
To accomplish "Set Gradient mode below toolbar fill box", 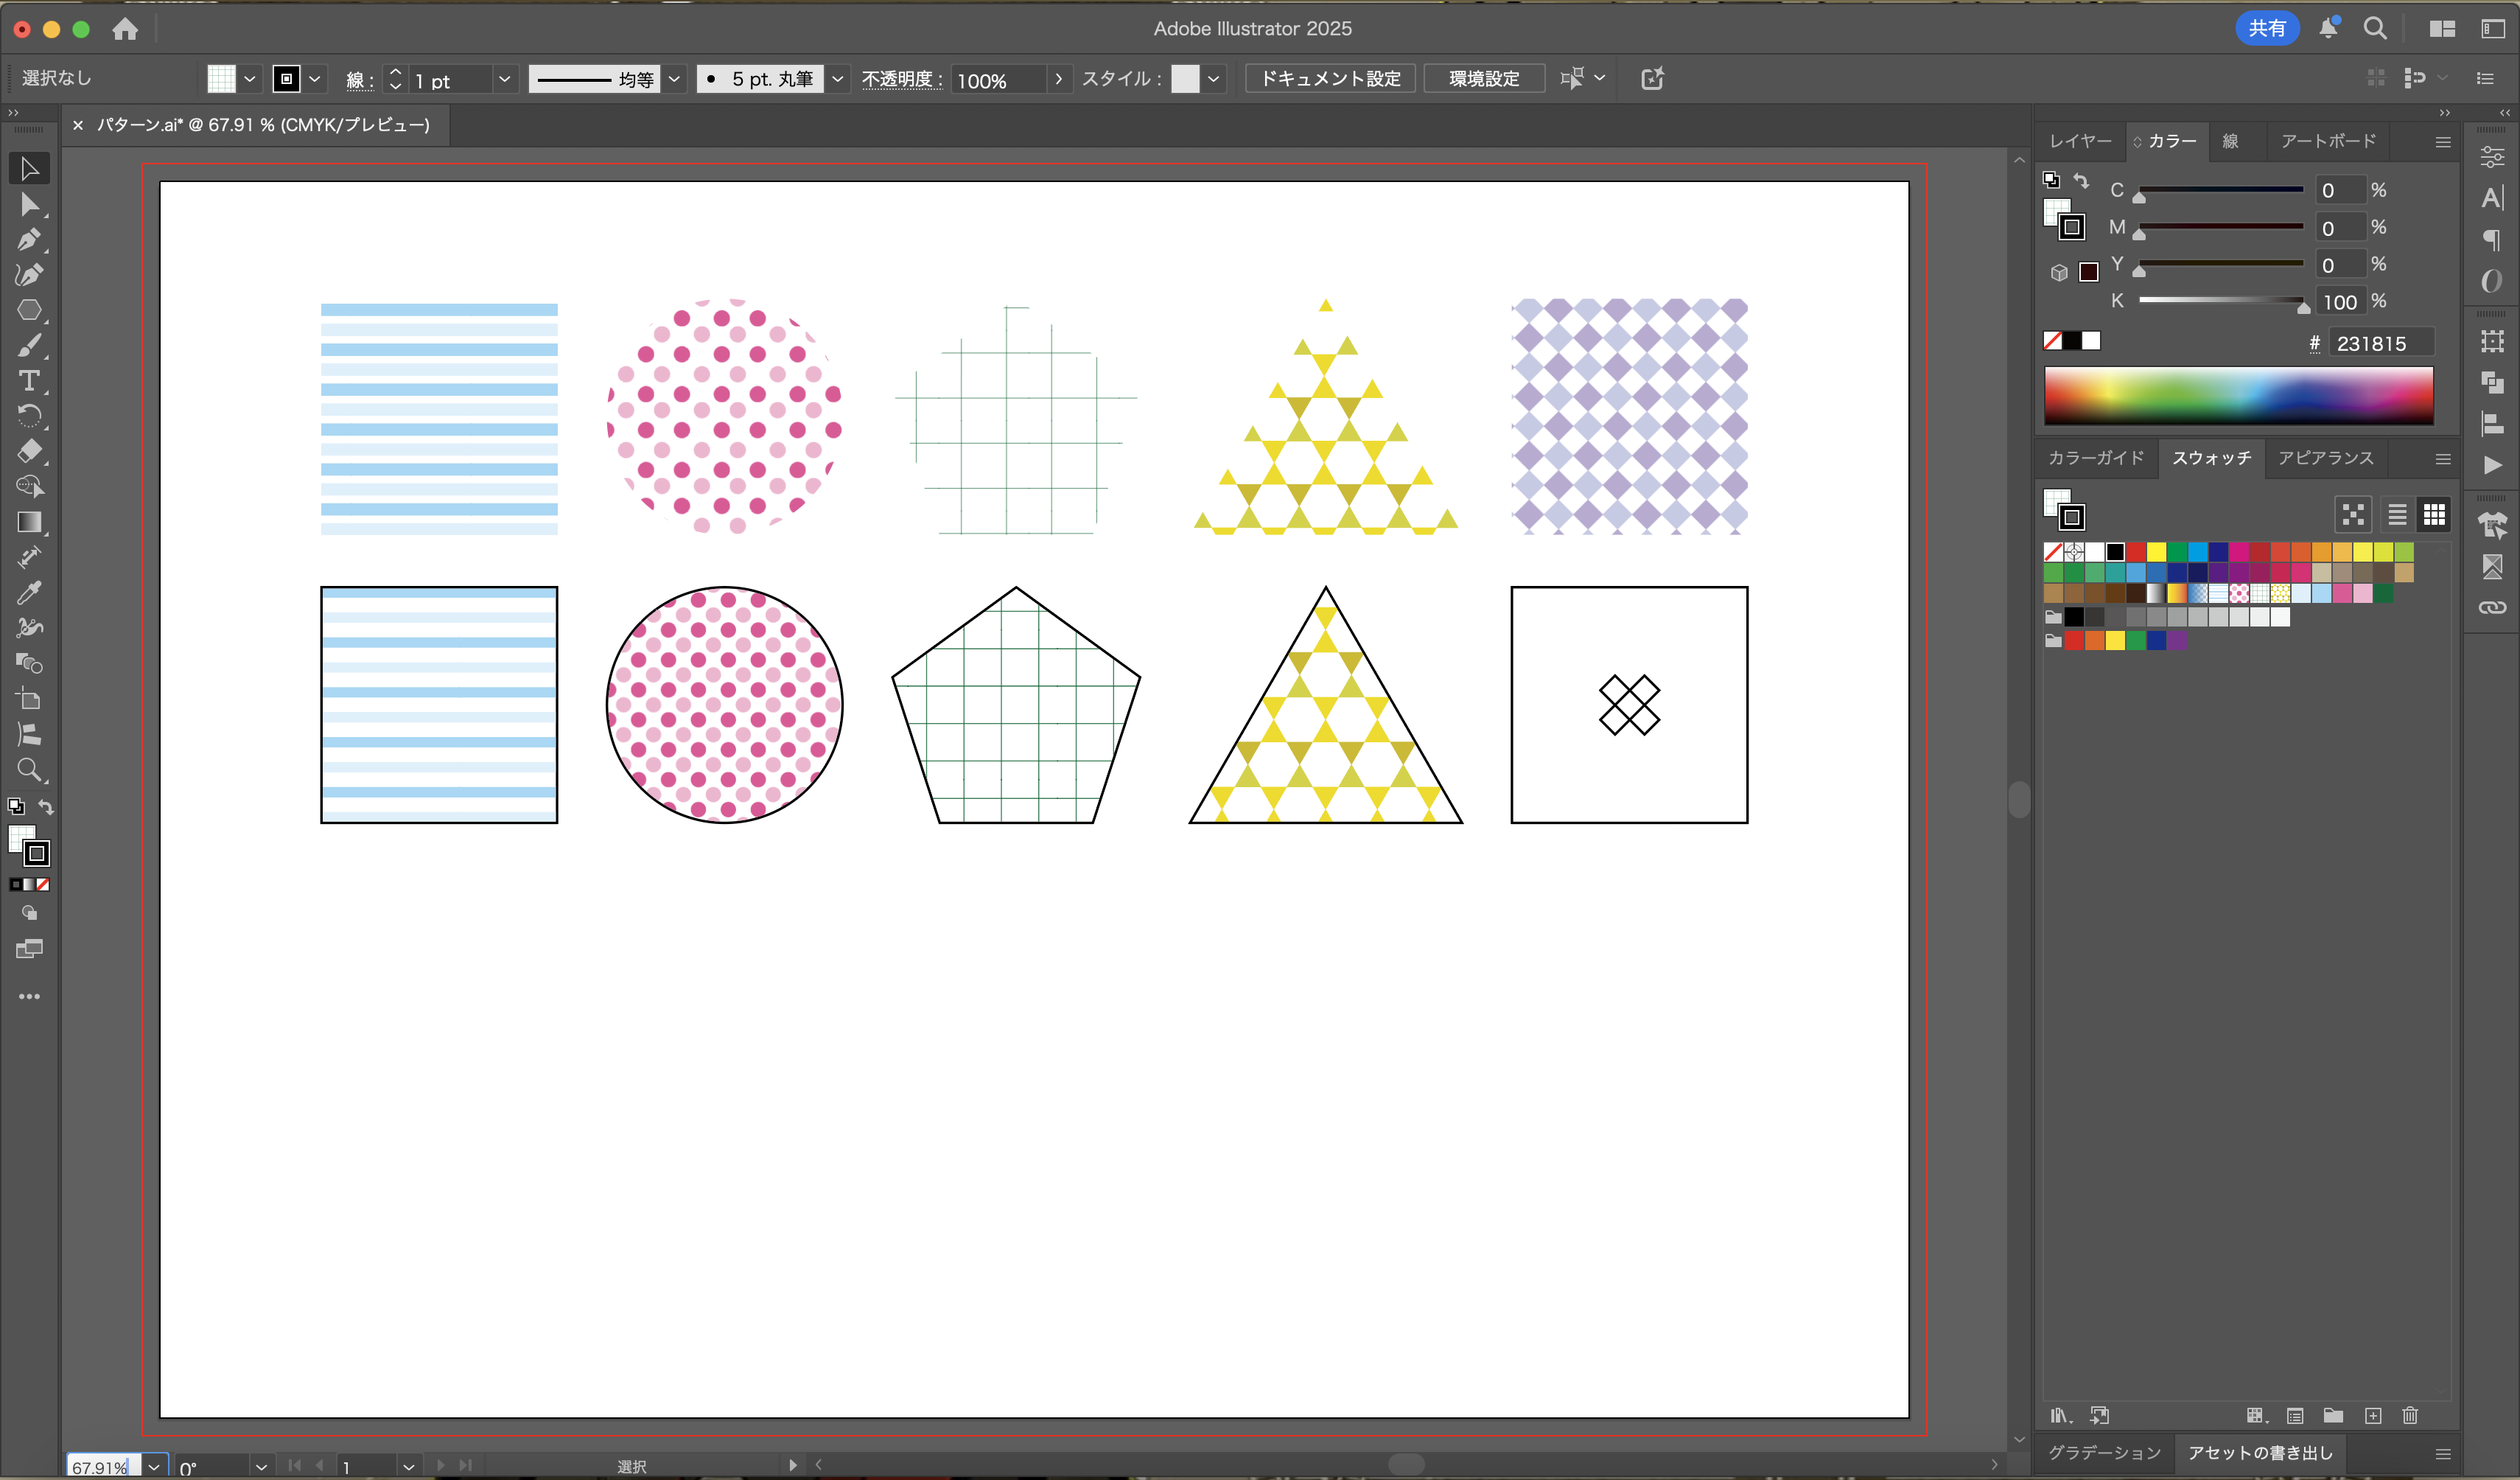I will 29,884.
